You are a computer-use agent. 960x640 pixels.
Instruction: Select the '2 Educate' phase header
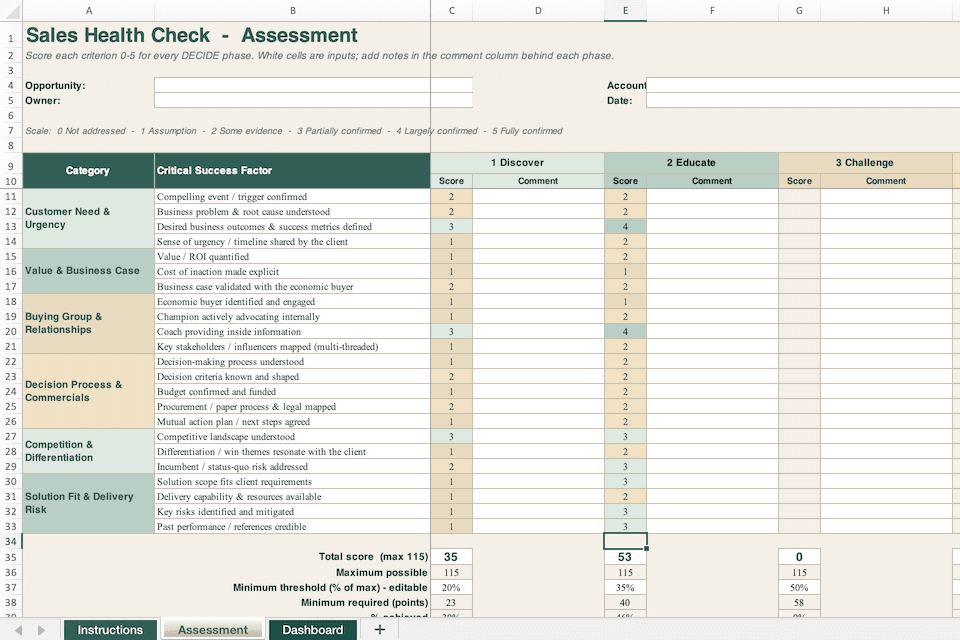[691, 162]
